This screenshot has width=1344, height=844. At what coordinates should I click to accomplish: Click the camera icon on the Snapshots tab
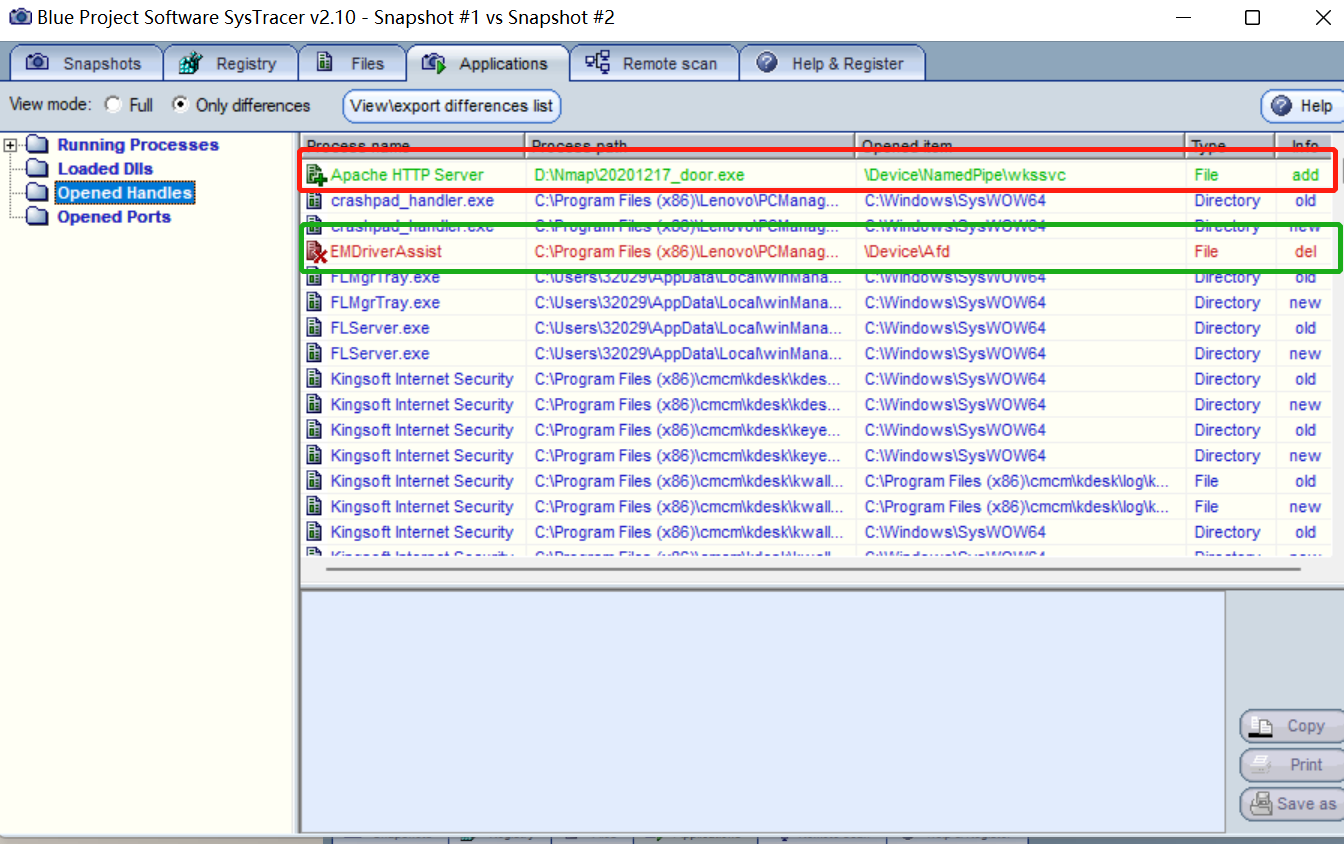tap(37, 63)
